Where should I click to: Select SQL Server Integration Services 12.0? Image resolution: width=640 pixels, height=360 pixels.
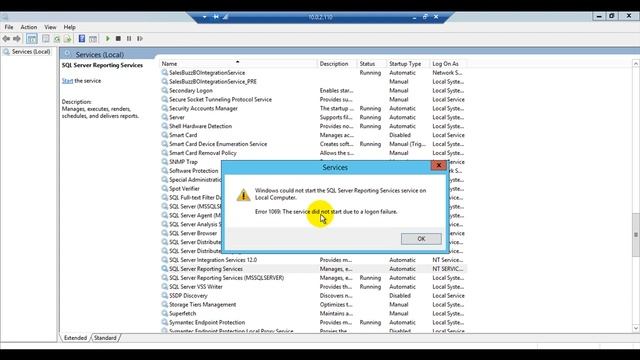(x=313, y=260)
